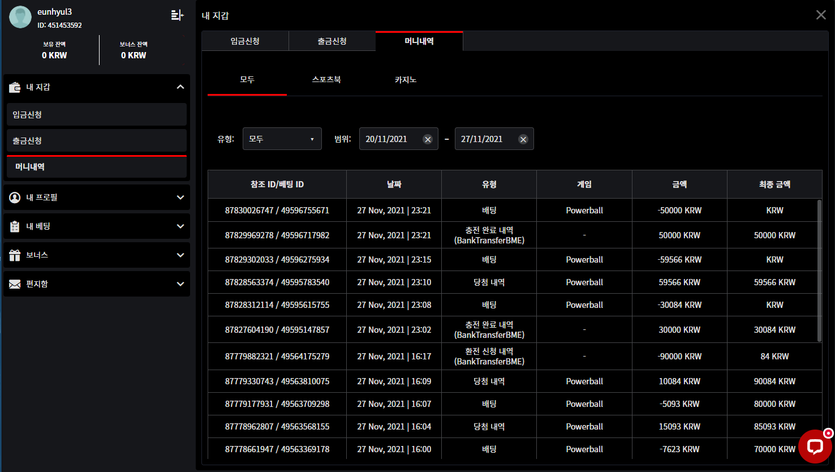This screenshot has height=472, width=835.
Task: Select row ID 87779882321 / 49564175279
Action: pos(277,356)
